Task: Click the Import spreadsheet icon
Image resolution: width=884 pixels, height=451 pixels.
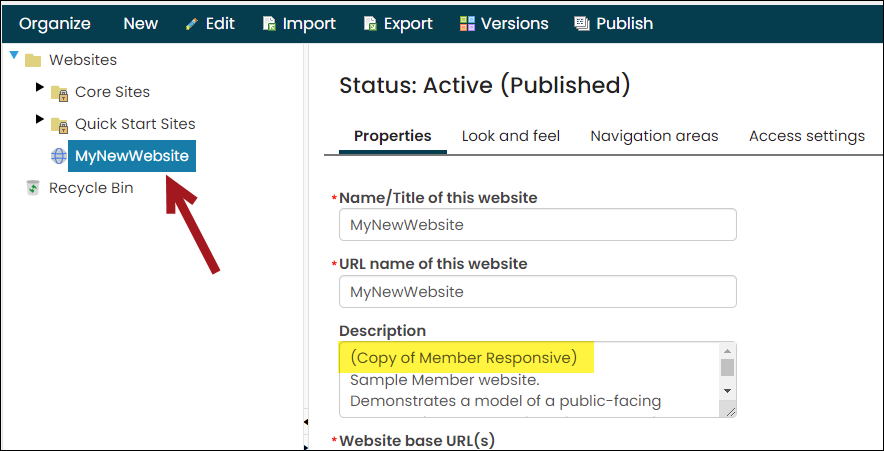Action: point(269,24)
